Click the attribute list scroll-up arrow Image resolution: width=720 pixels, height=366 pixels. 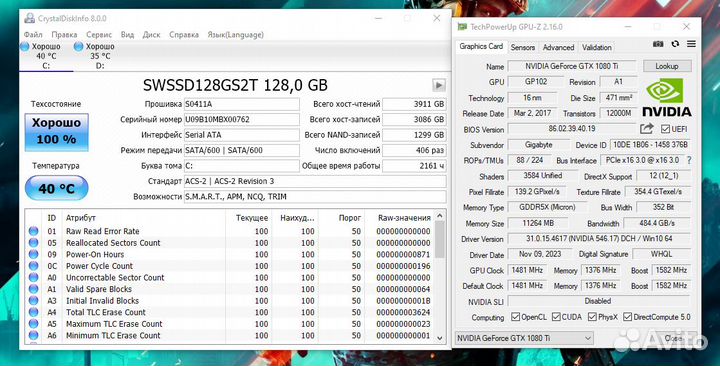tap(439, 216)
